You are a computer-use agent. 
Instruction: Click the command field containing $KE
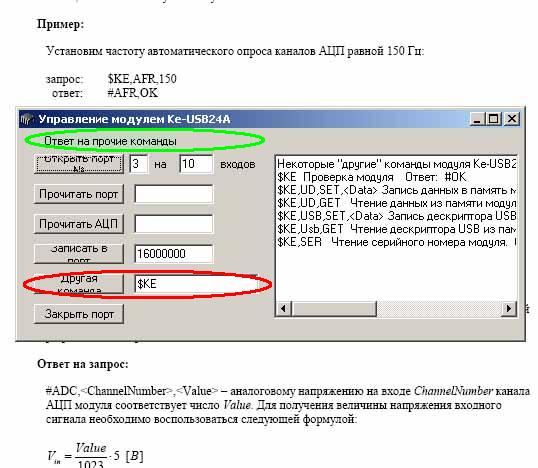point(196,284)
